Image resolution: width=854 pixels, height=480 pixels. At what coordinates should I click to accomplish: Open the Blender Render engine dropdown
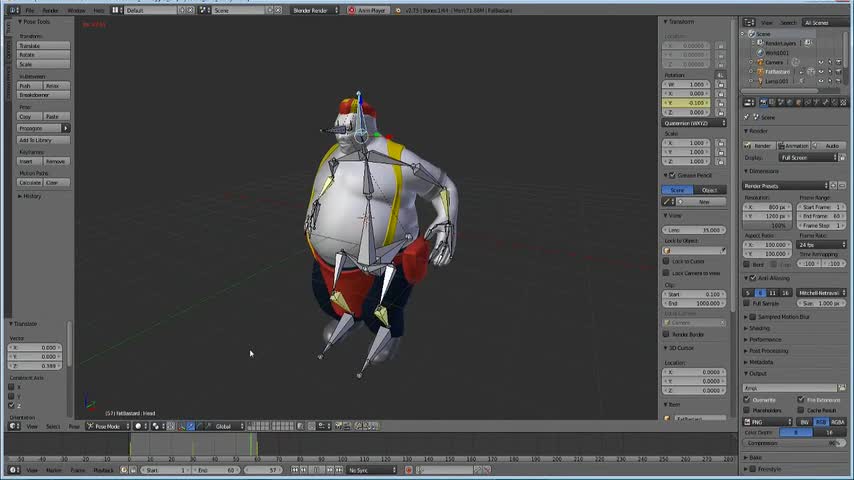(315, 10)
